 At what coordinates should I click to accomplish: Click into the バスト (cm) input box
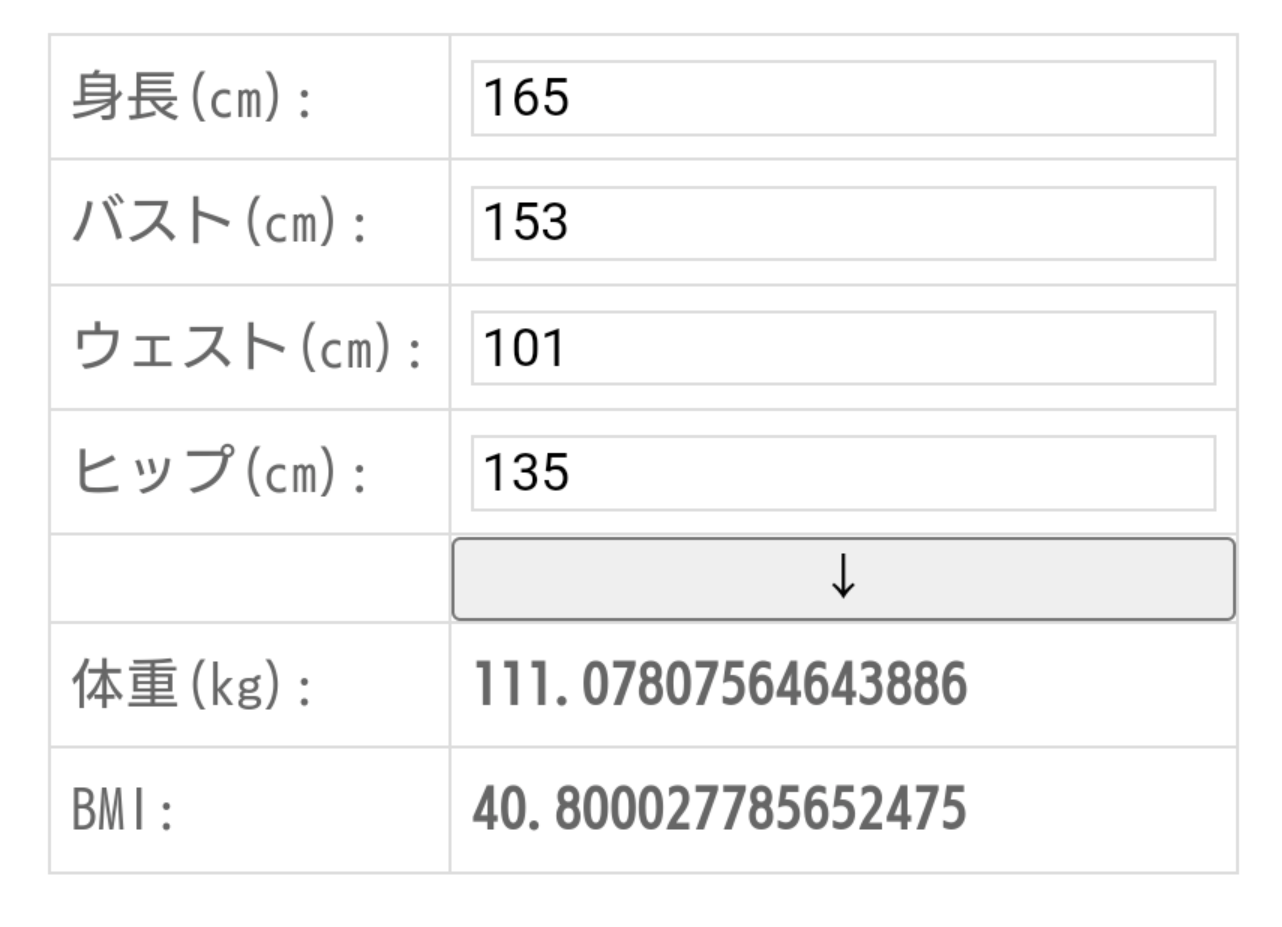point(843,223)
